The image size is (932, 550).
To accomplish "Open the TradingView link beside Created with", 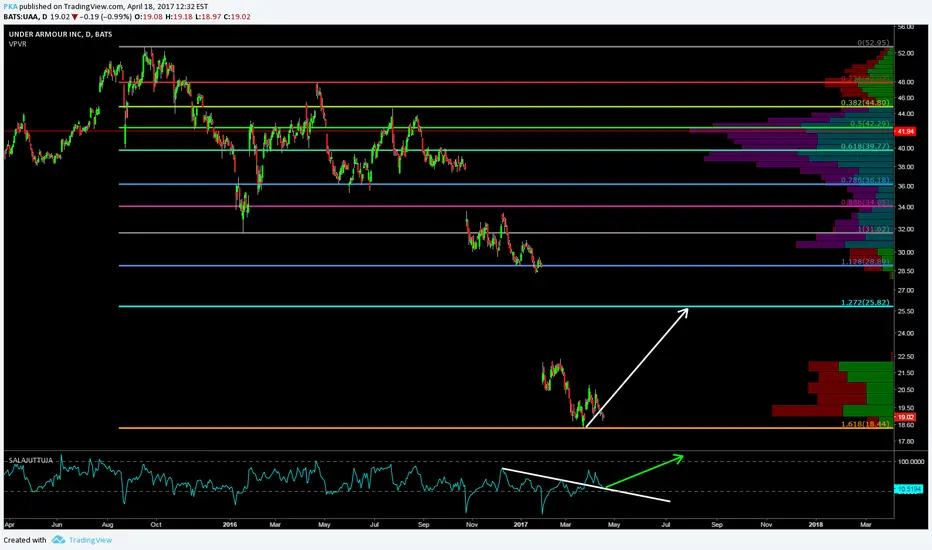I will pos(90,540).
